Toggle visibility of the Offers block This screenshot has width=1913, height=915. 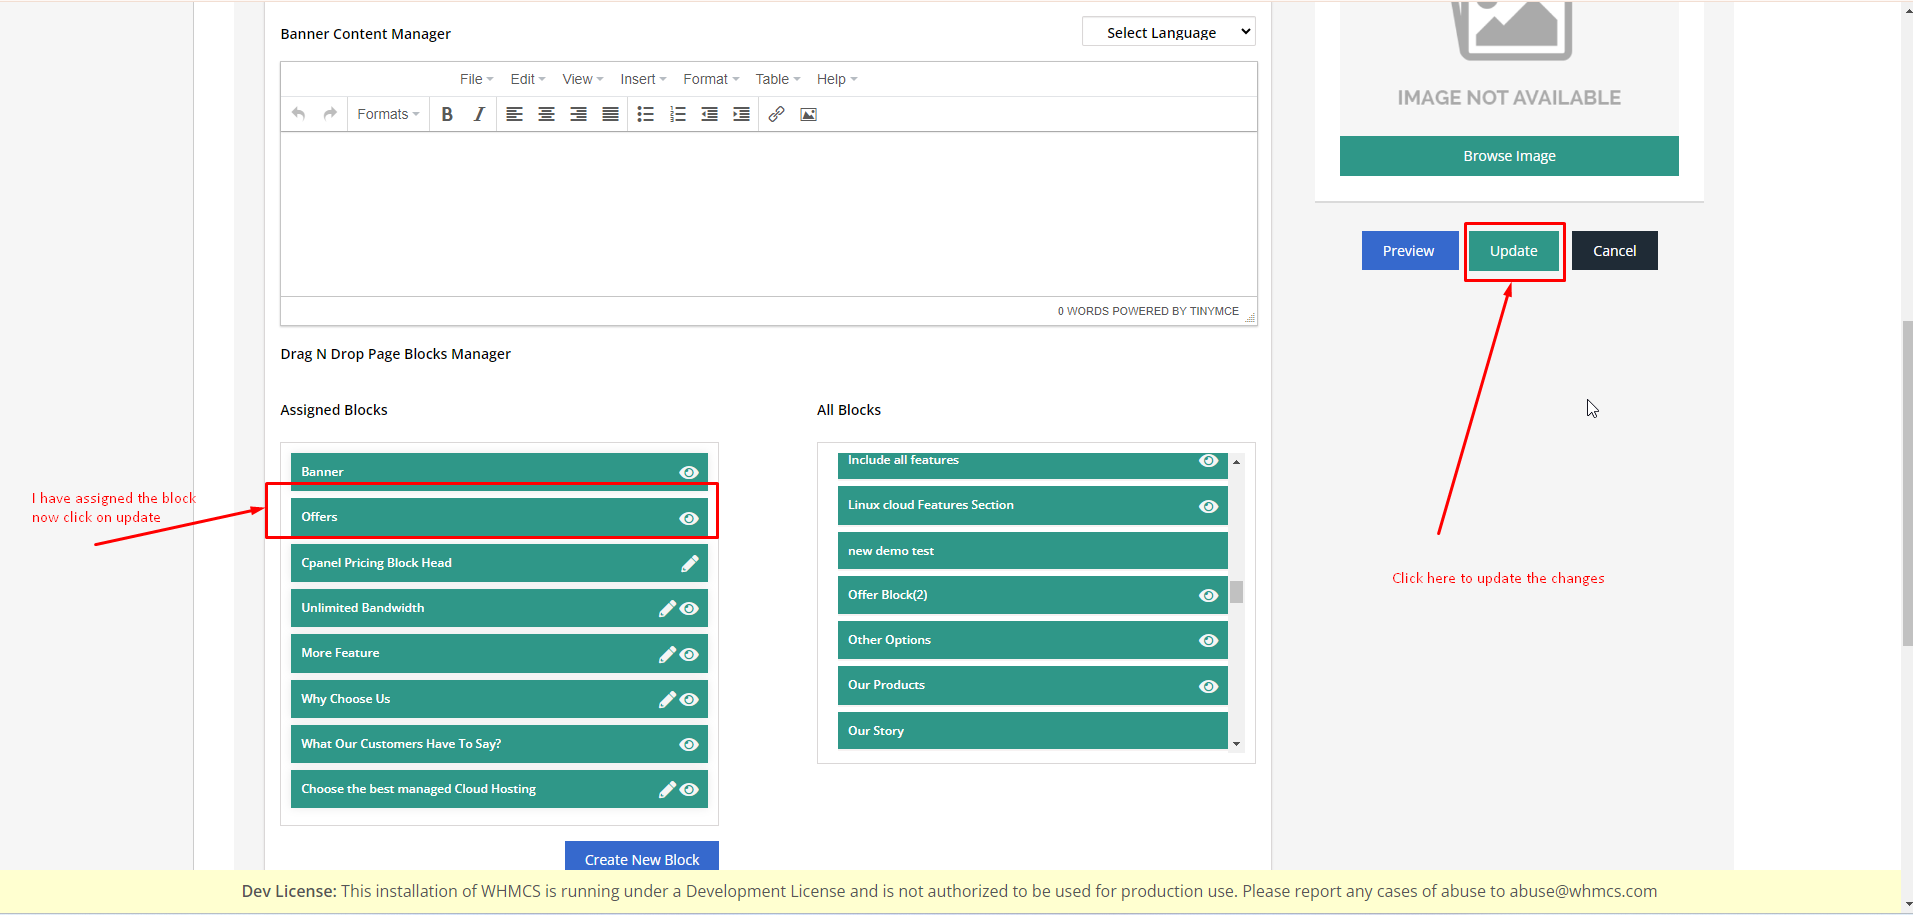click(689, 518)
